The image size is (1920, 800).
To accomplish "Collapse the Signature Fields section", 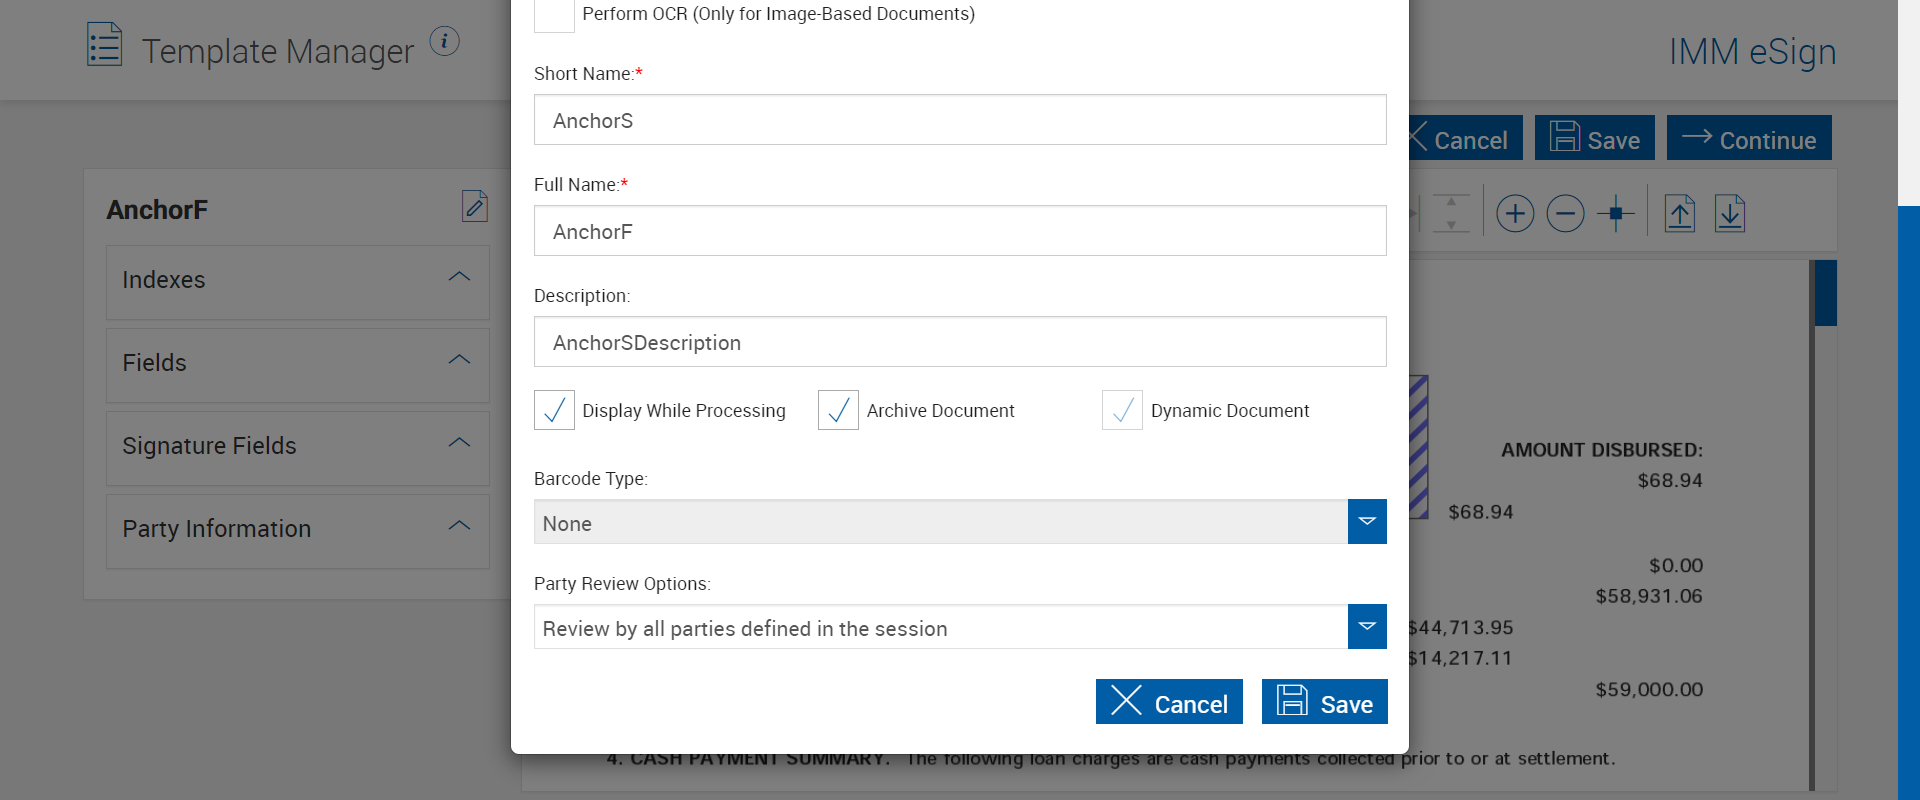I will [459, 443].
